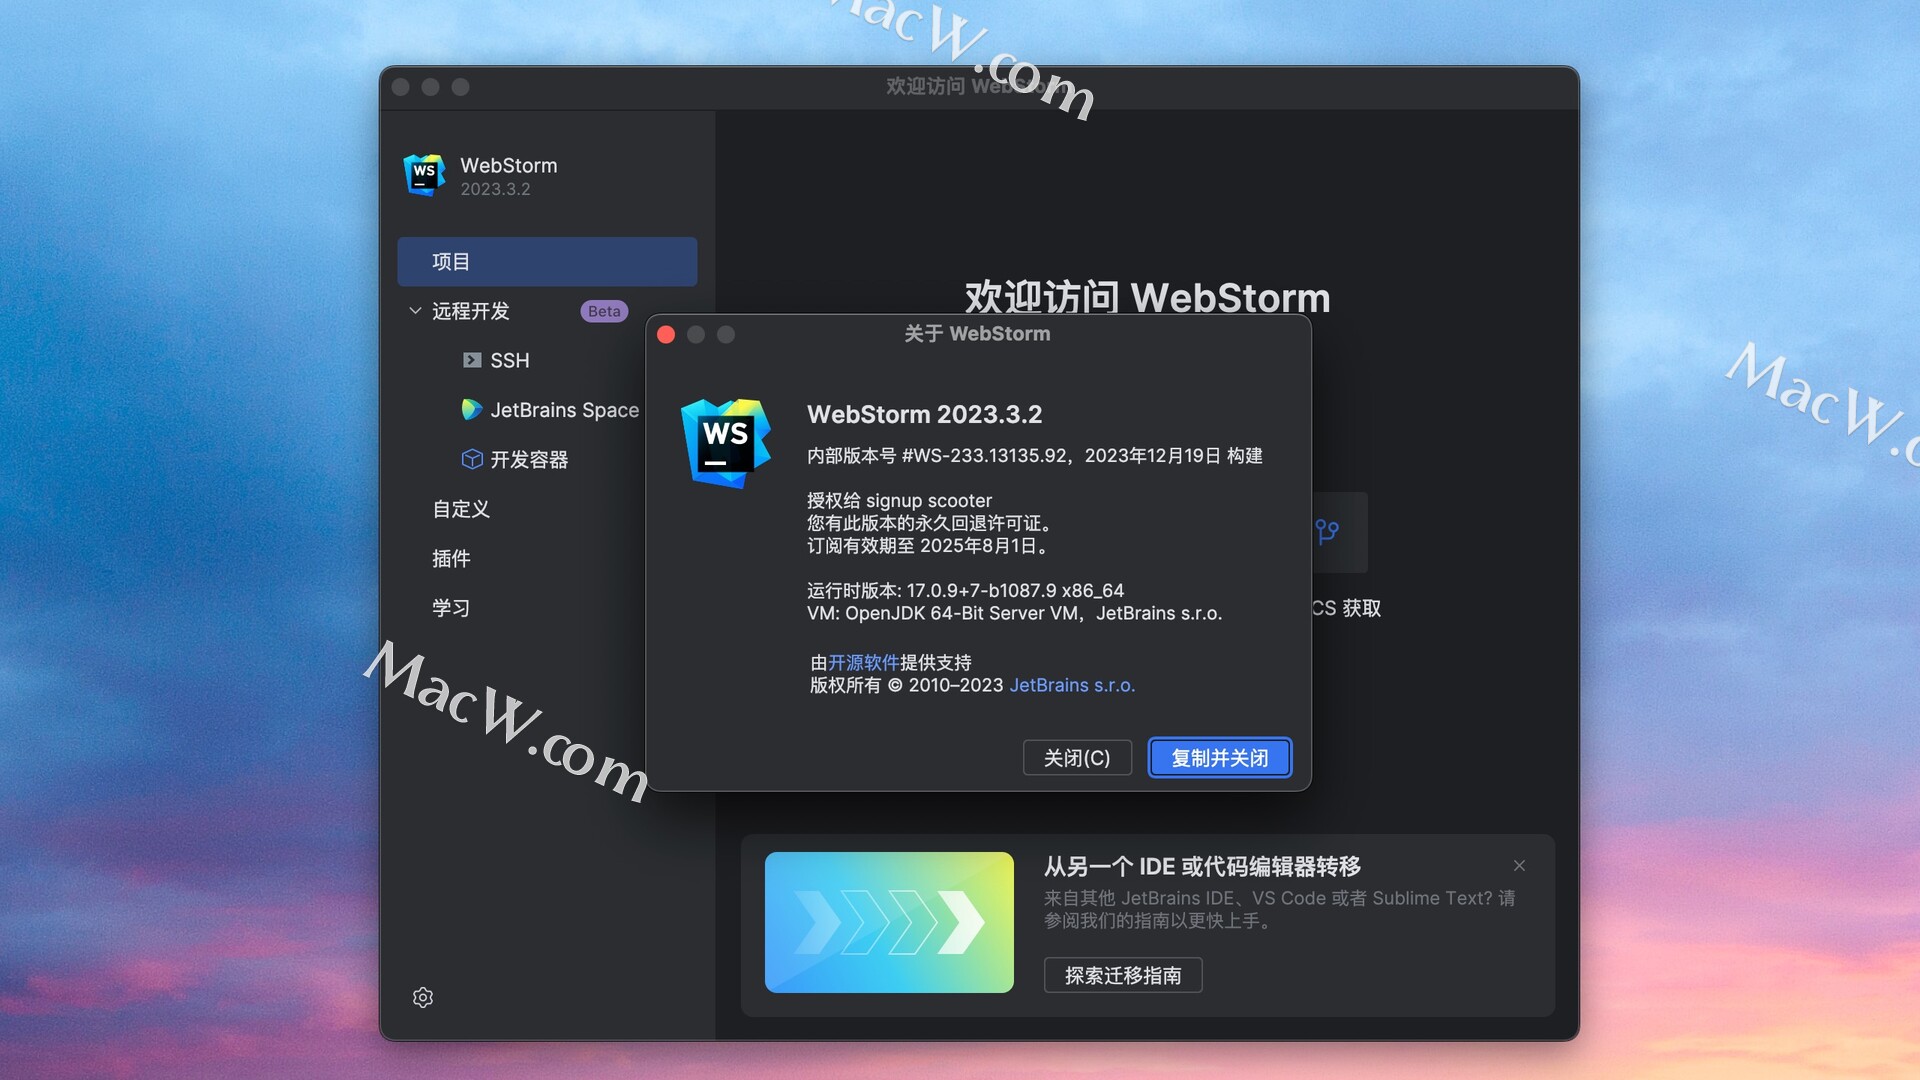Select JetBrains Space entry
Screen dimensions: 1920x1080
point(564,410)
